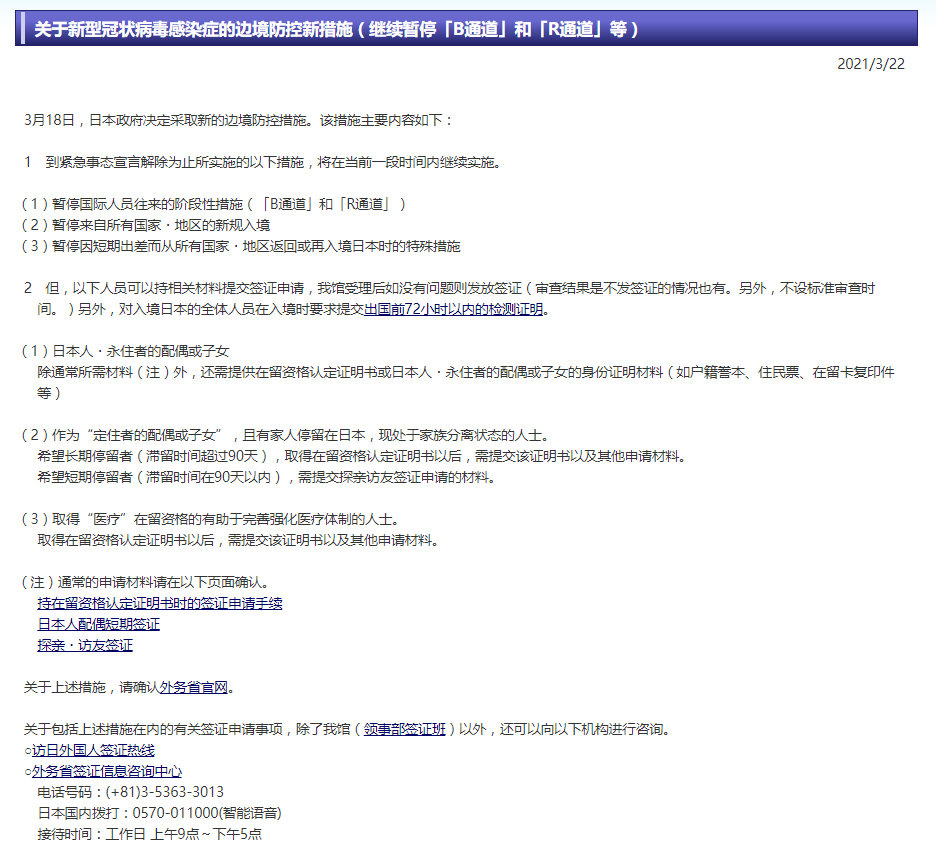Click the 暂停来自所有国家・地区的新规入境 line
This screenshot has height=865, width=936.
pyautogui.click(x=146, y=225)
